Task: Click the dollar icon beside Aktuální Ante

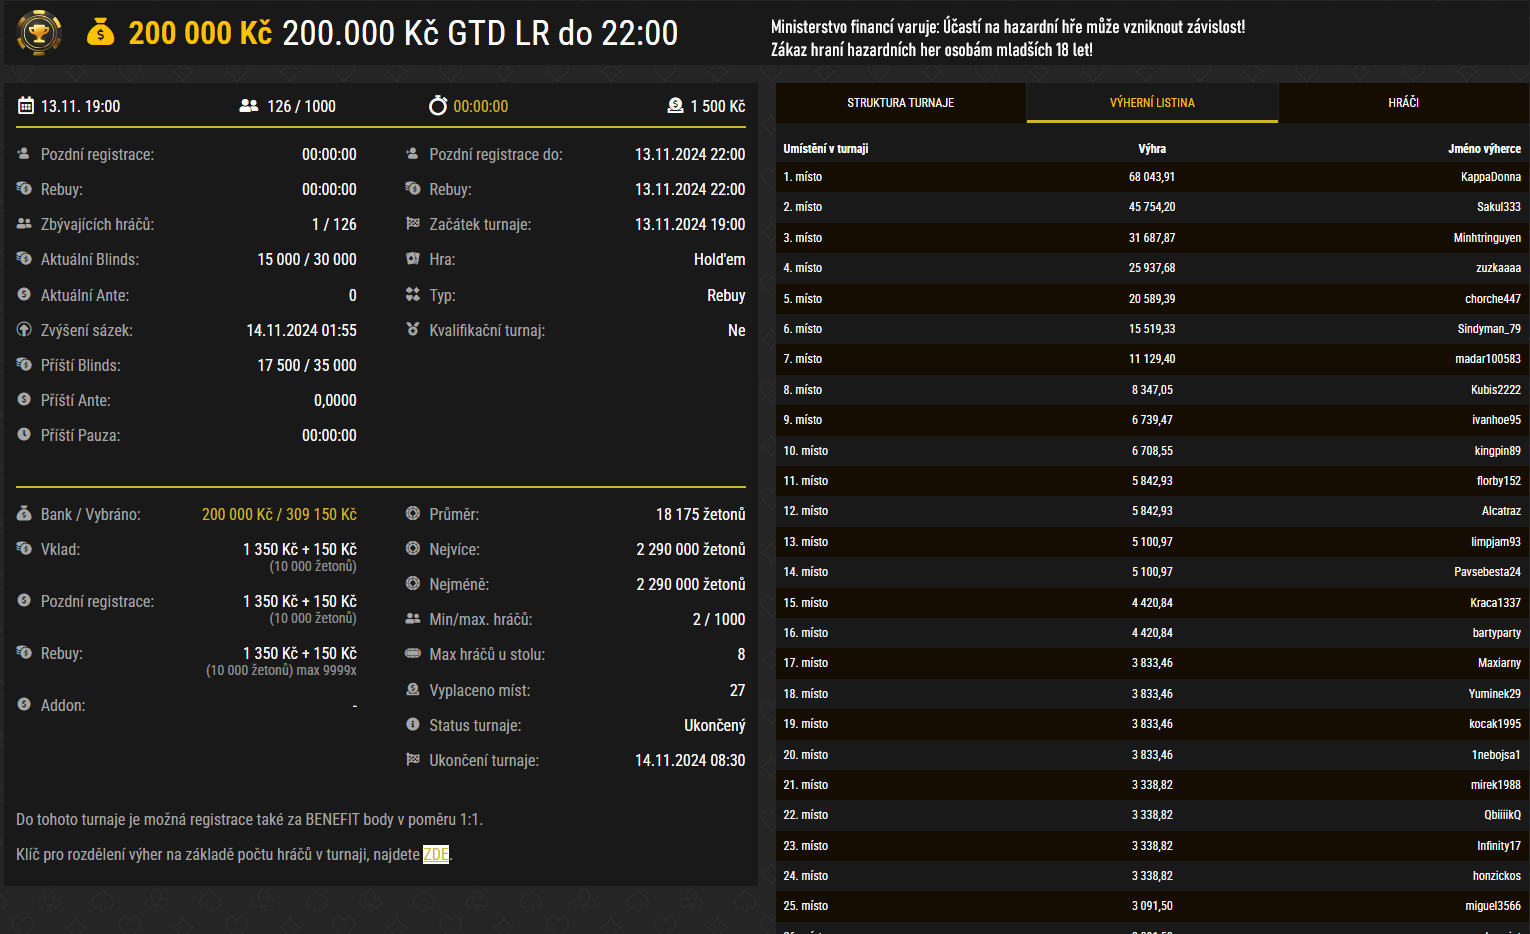Action: 22,294
